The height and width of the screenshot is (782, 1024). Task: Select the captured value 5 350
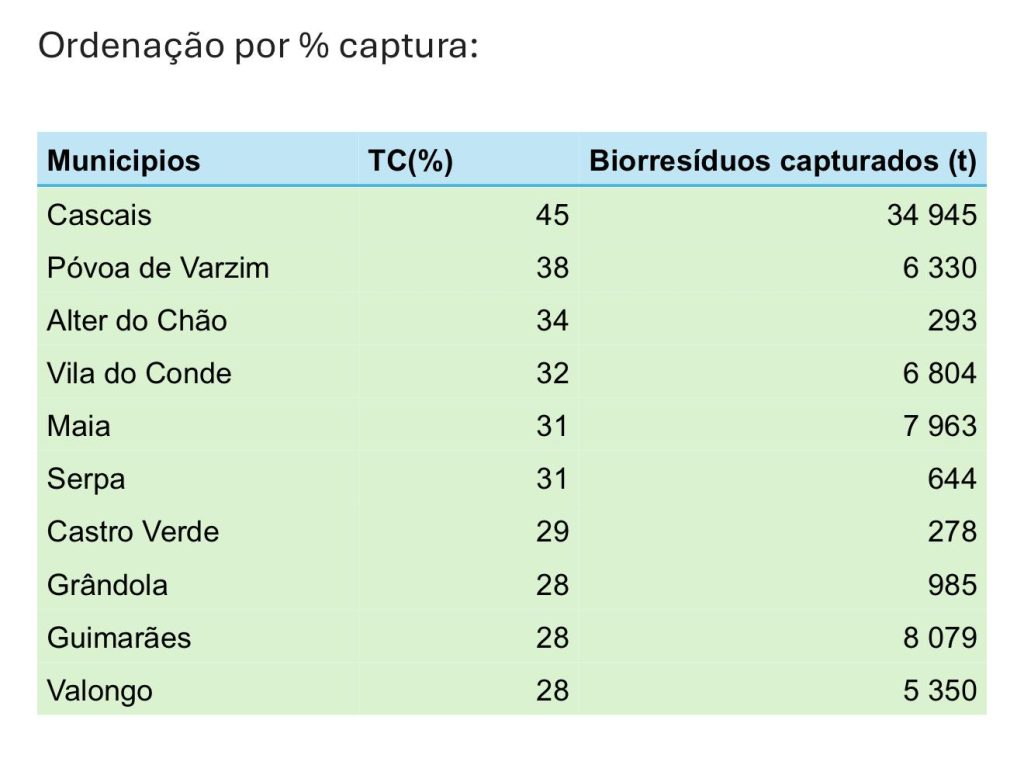pos(940,691)
